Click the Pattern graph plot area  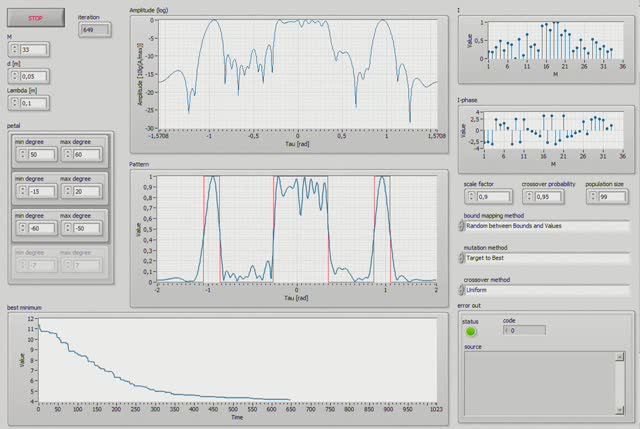[x=296, y=229]
